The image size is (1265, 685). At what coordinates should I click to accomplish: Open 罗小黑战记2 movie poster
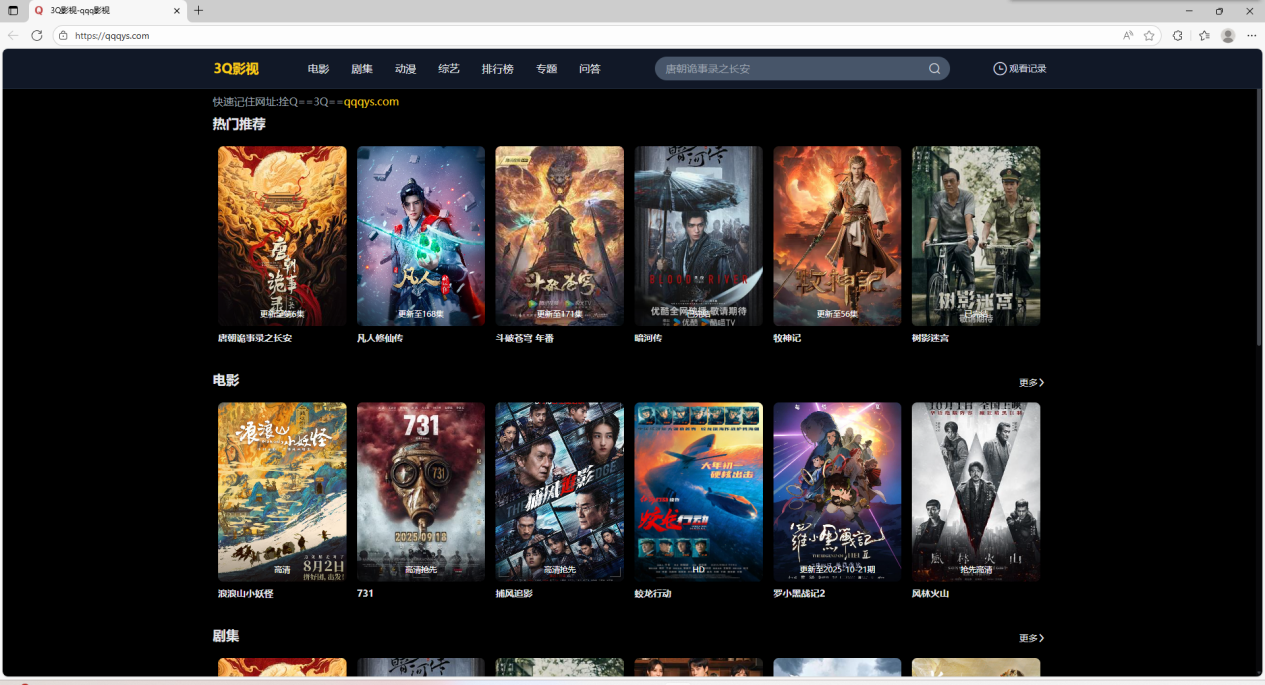pyautogui.click(x=837, y=492)
